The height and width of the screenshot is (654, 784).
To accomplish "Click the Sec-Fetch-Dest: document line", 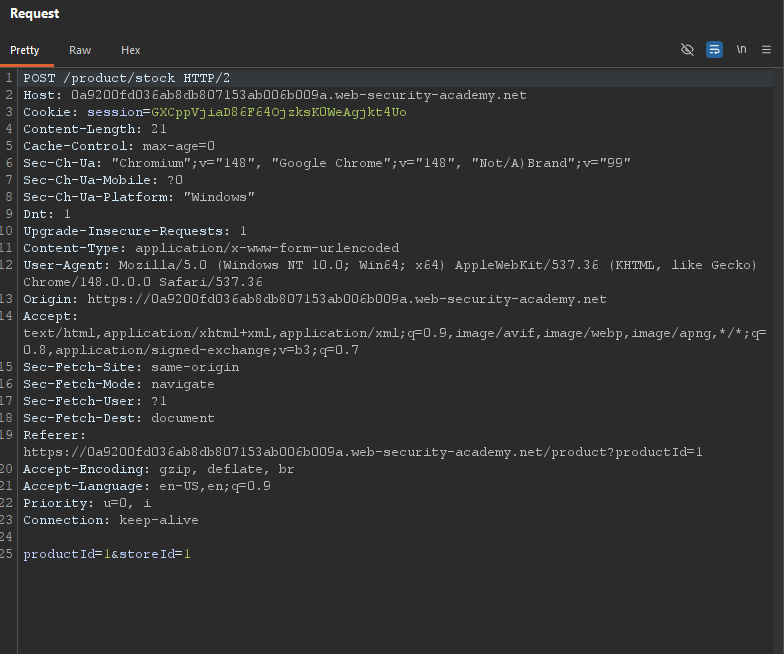I will pos(119,418).
